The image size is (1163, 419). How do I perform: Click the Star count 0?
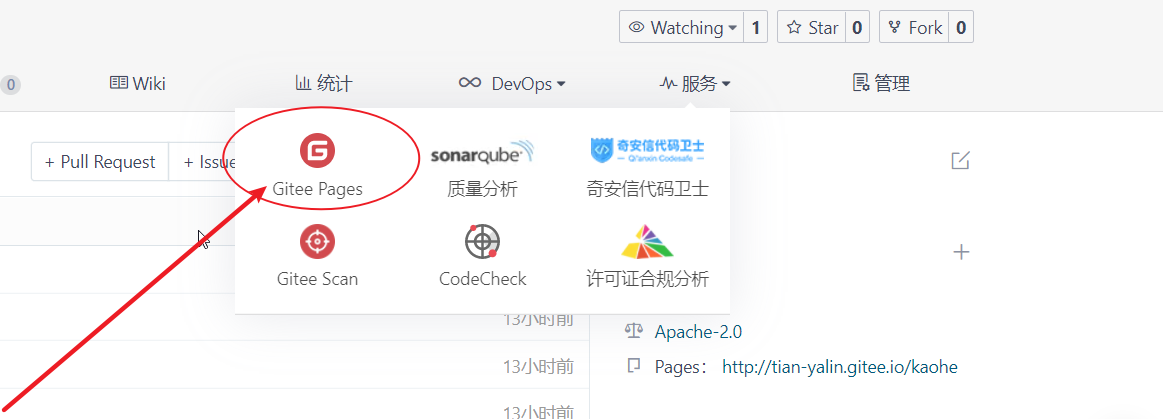tap(857, 27)
